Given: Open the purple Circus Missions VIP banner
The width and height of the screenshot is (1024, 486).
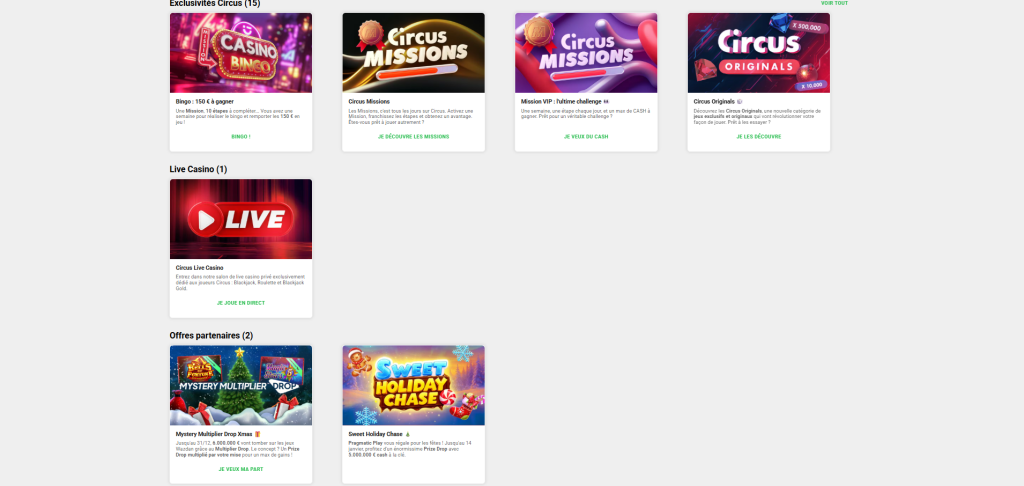Looking at the screenshot, I should (x=586, y=53).
